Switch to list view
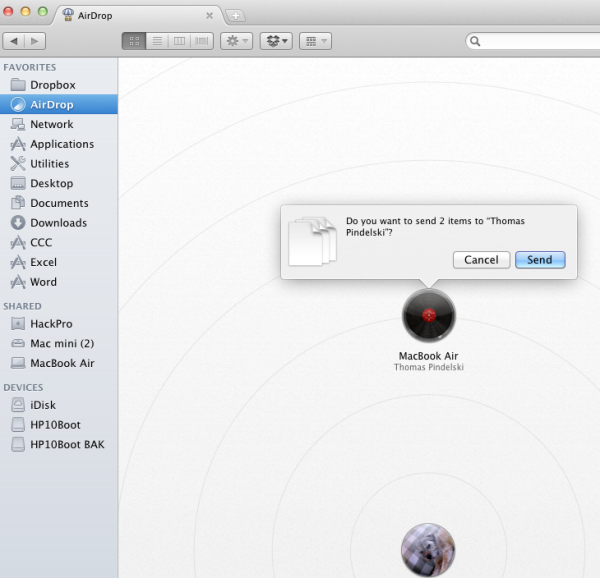Image resolution: width=600 pixels, height=578 pixels. (x=157, y=41)
